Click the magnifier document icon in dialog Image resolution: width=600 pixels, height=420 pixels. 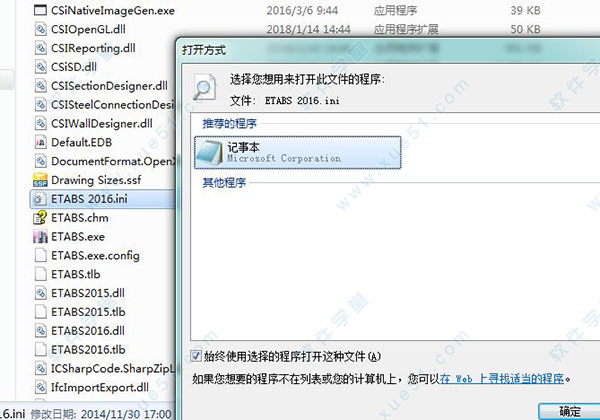[x=204, y=87]
